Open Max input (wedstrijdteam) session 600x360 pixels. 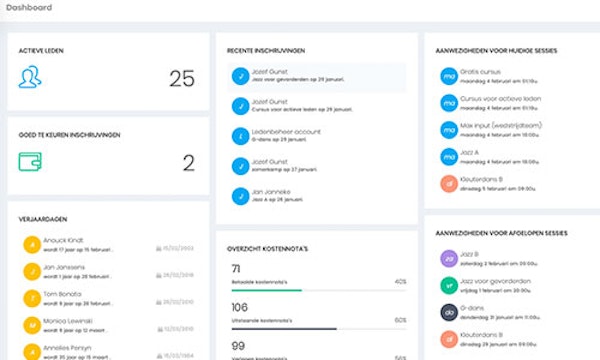pos(501,125)
